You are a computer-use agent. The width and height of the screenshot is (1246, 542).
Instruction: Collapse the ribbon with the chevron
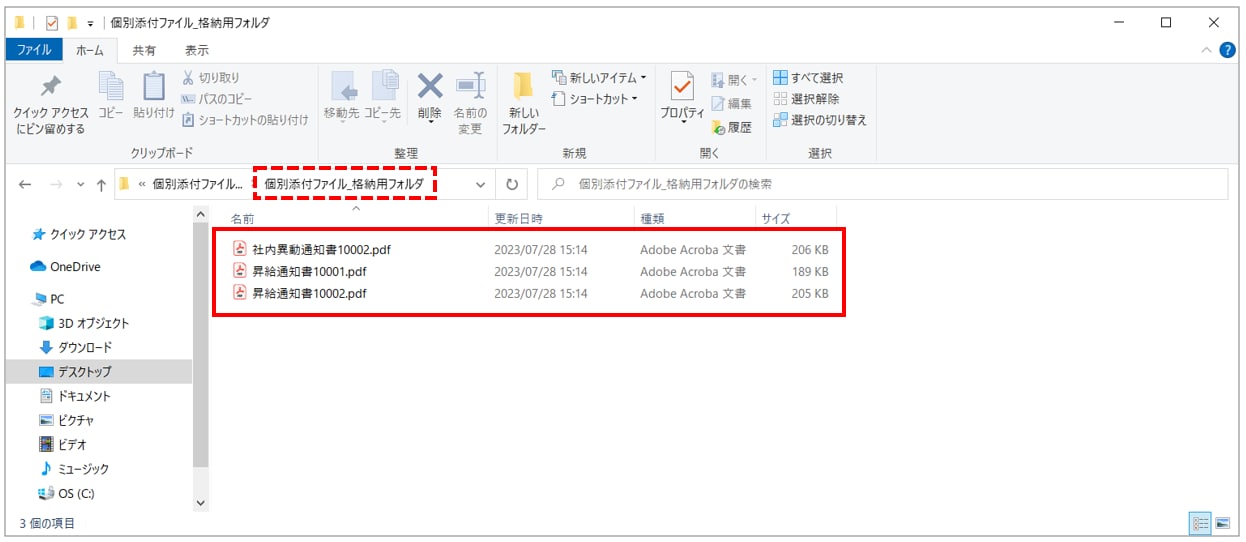[x=1205, y=50]
